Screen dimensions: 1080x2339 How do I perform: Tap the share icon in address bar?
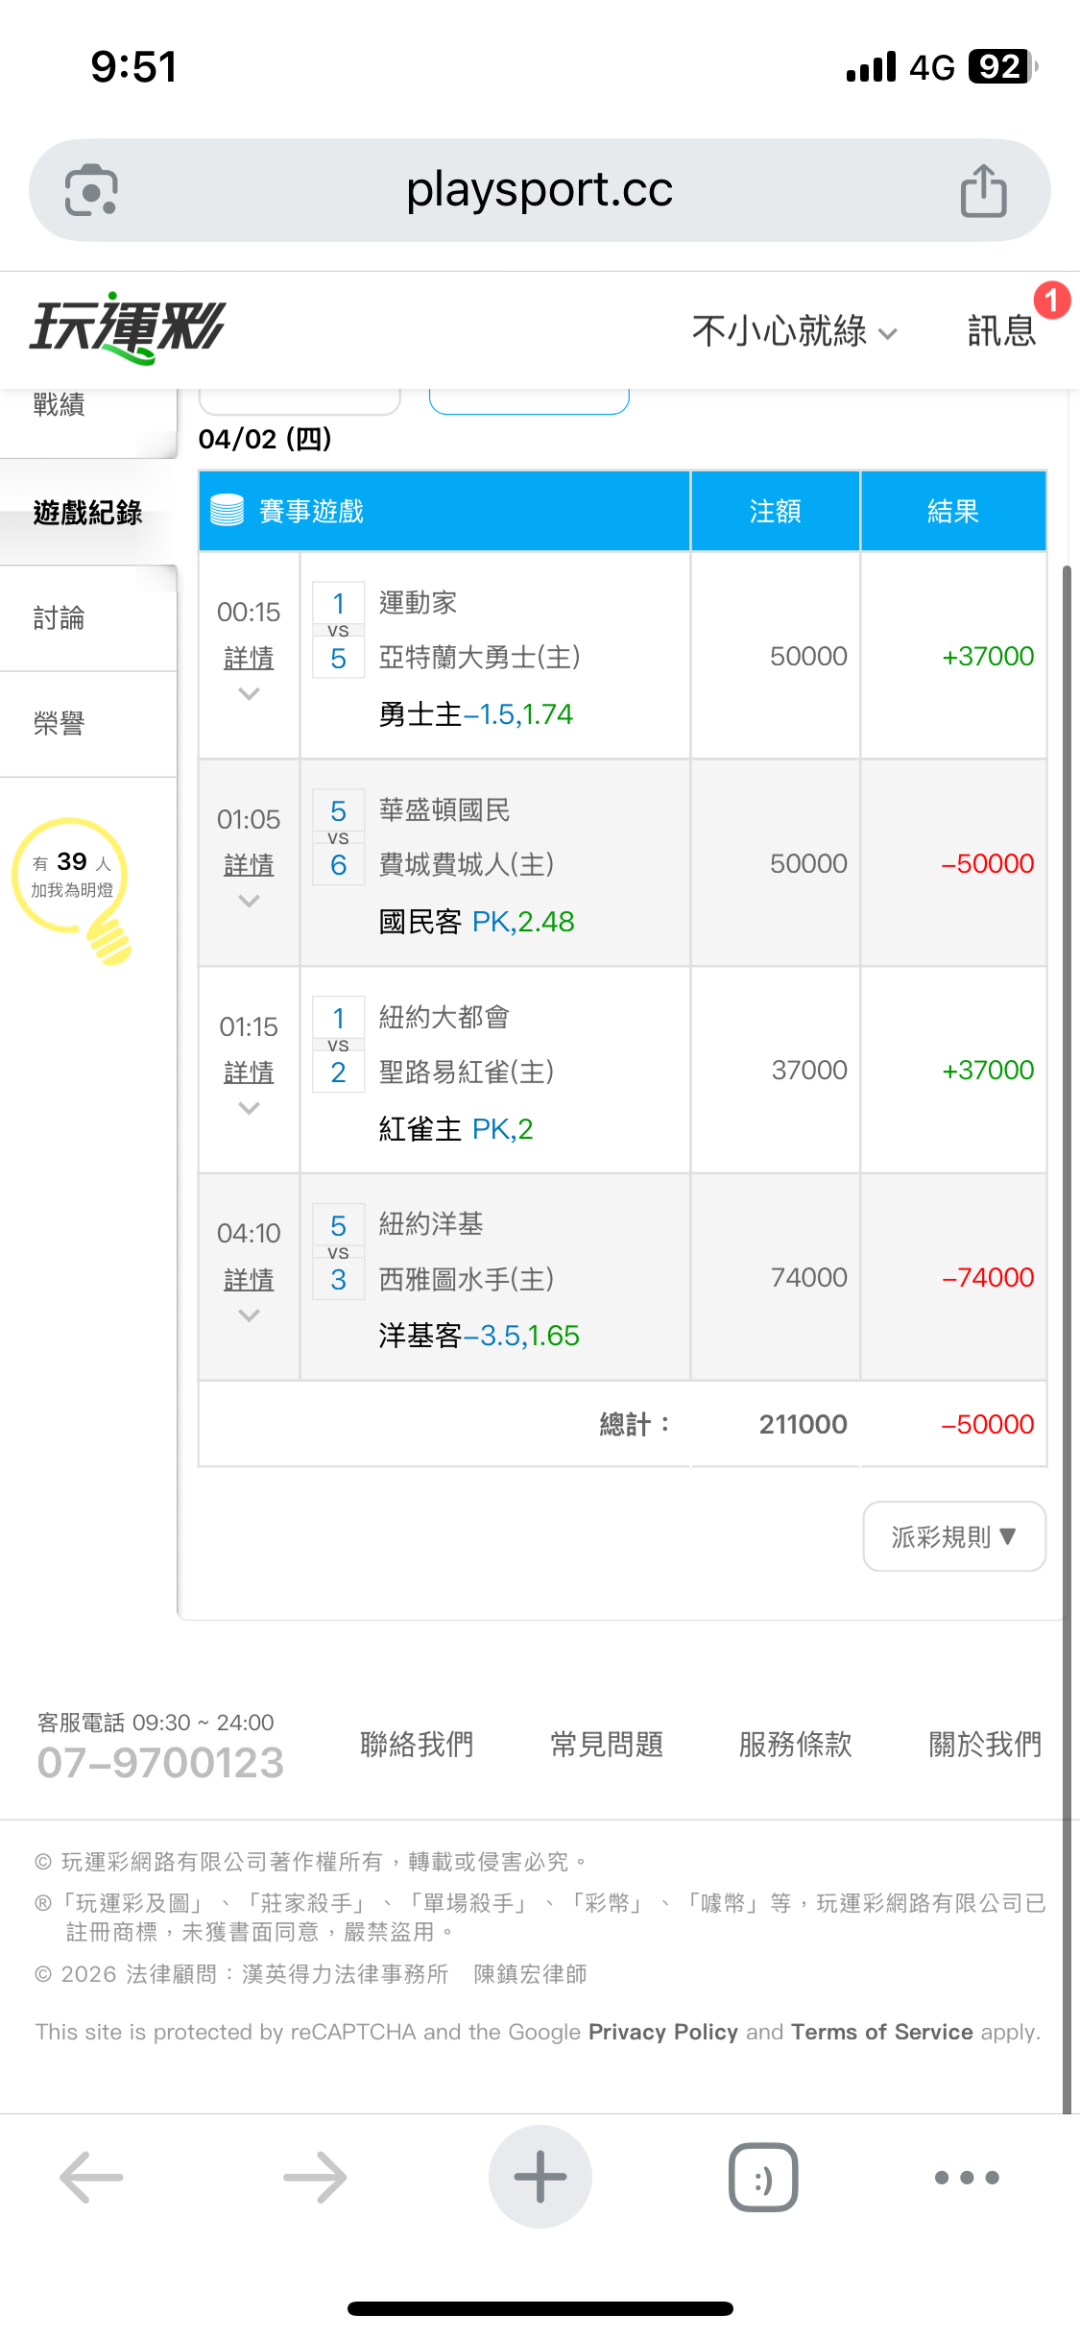tap(983, 190)
